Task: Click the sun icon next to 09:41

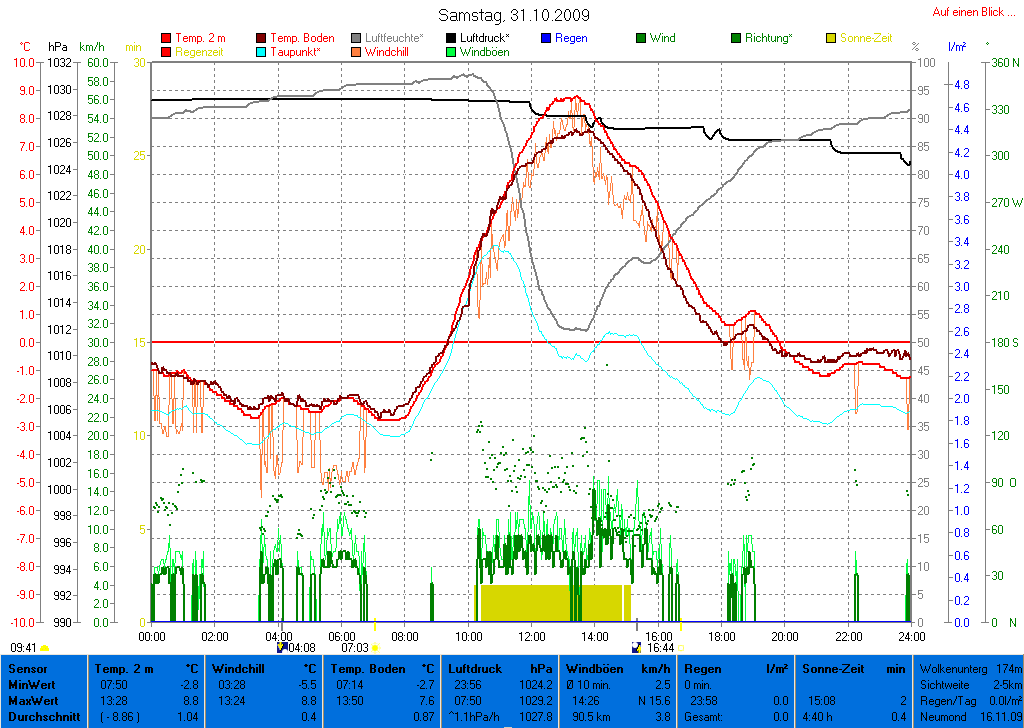Action: coord(44,648)
